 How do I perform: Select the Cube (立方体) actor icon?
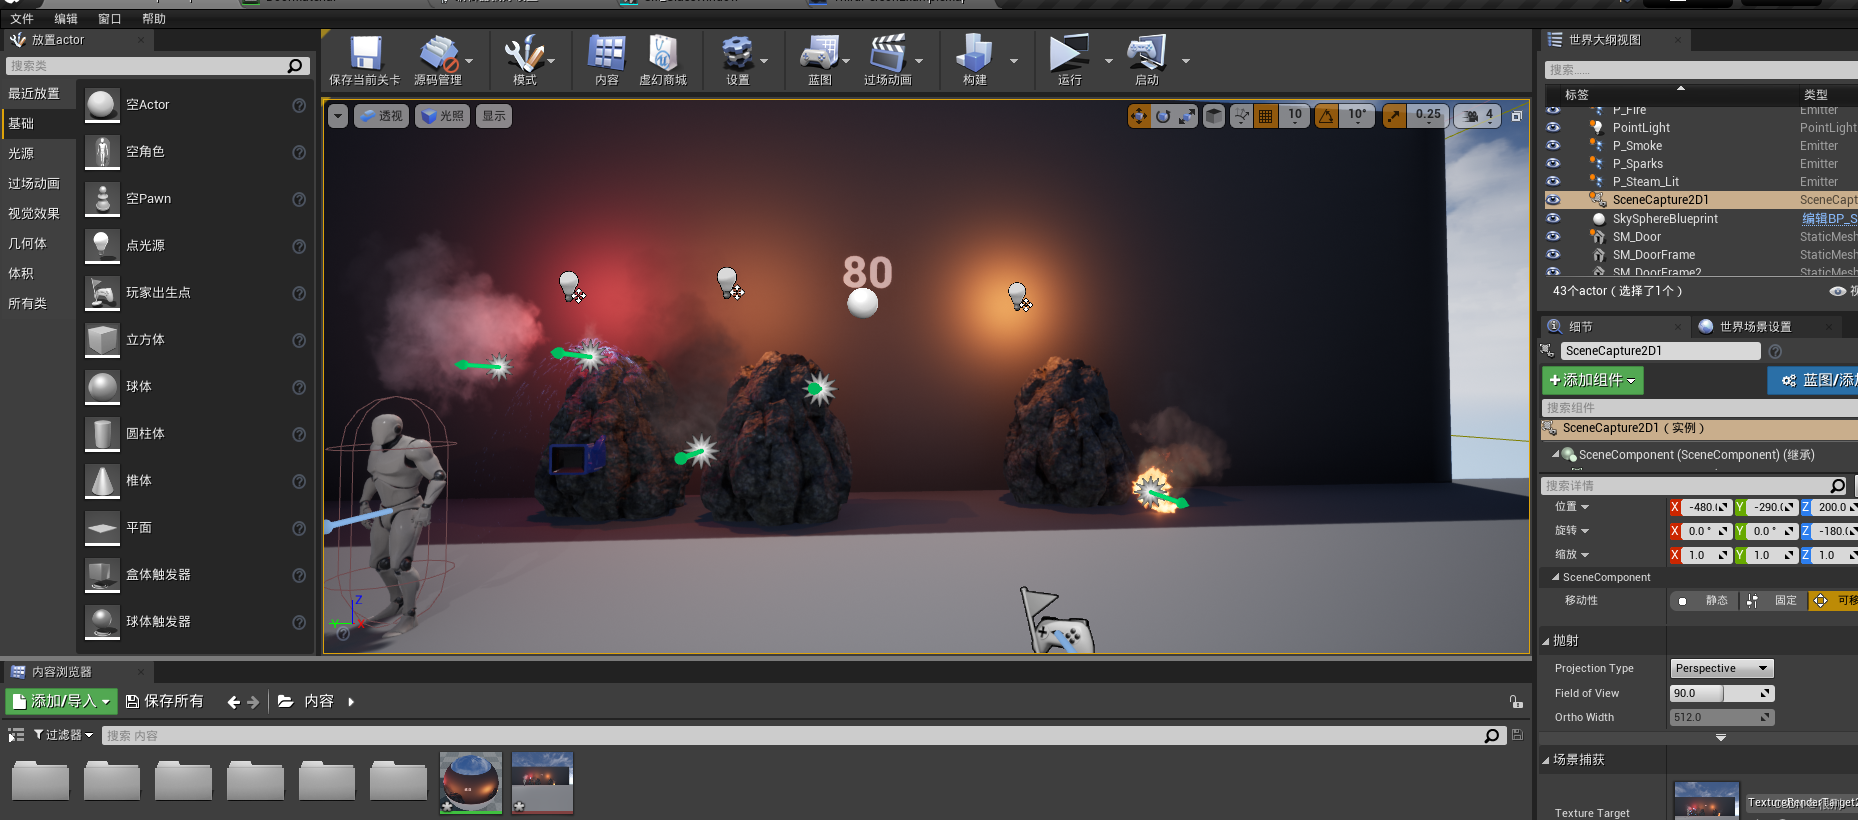tap(102, 340)
